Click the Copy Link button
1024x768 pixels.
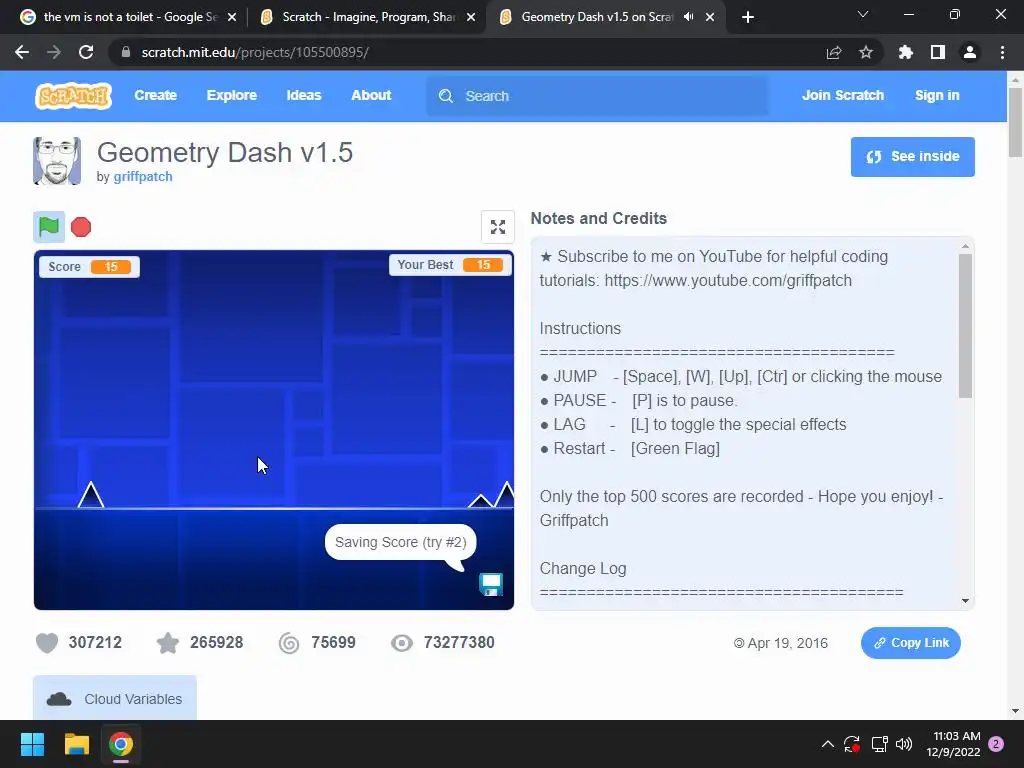(x=910, y=643)
